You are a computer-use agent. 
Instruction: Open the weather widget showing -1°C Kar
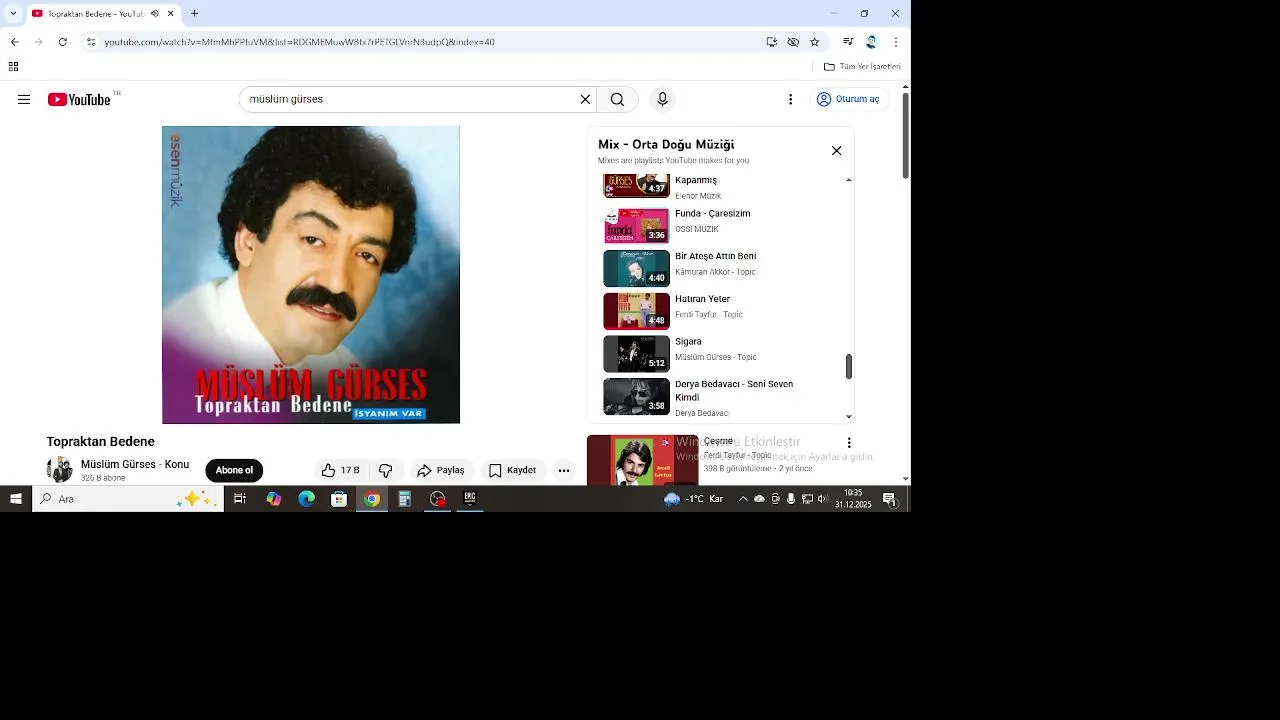694,499
